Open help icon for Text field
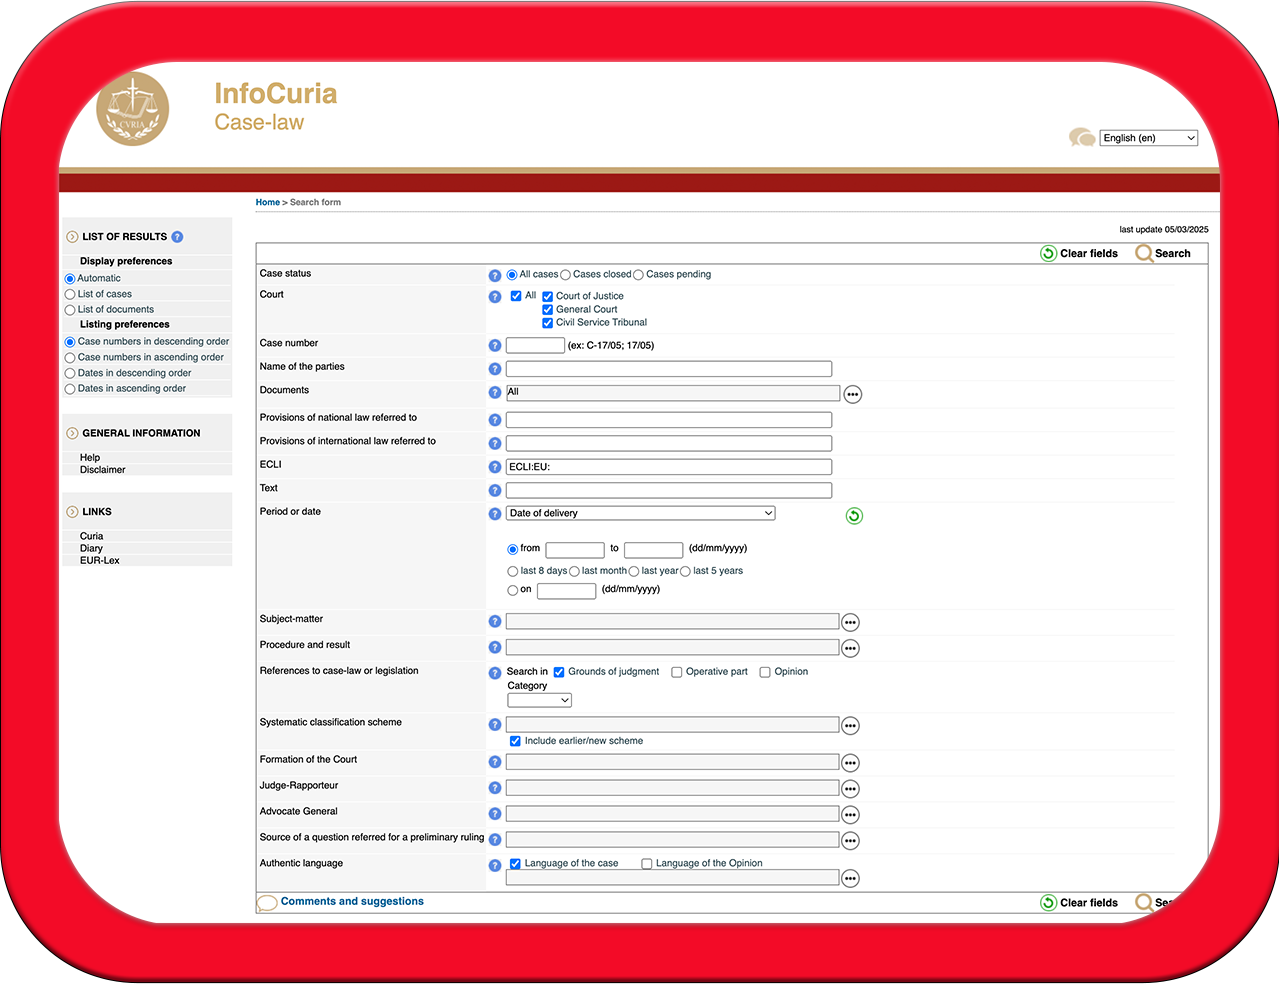This screenshot has height=985, width=1279. coord(494,490)
